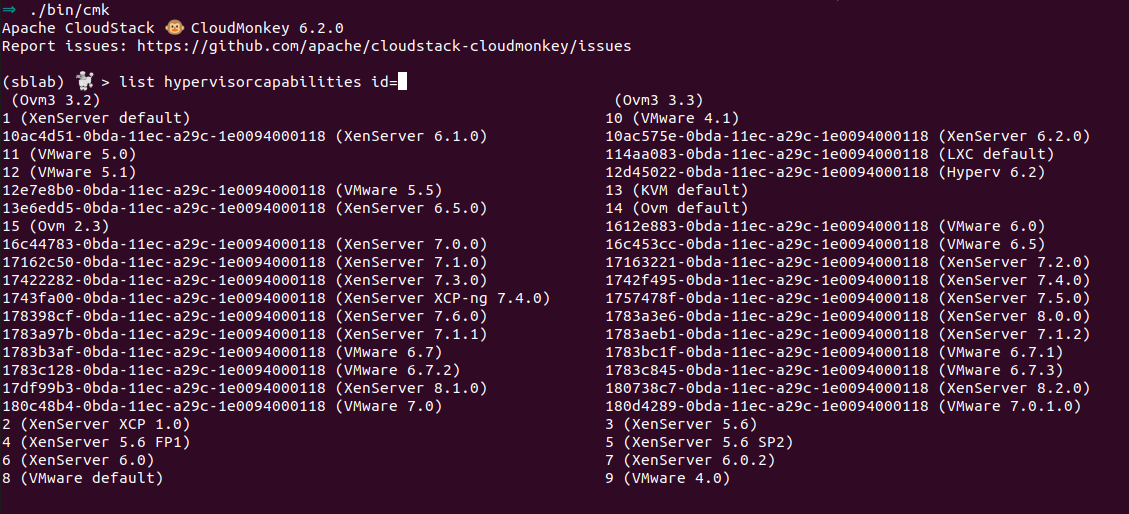Select 11 (VMware 5.0) entry
Image resolution: width=1129 pixels, height=514 pixels.
pyautogui.click(x=69, y=154)
